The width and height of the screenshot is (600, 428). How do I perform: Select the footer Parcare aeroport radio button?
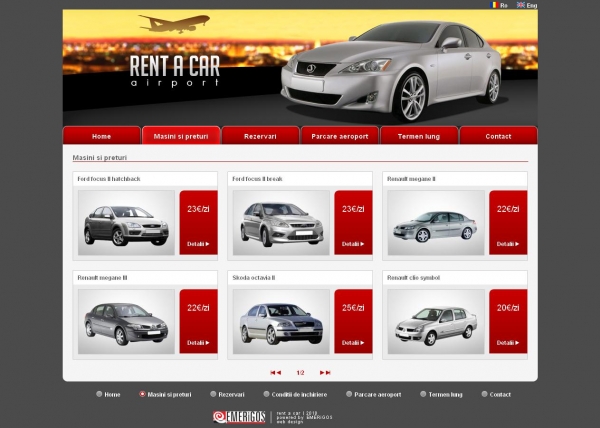[x=349, y=394]
